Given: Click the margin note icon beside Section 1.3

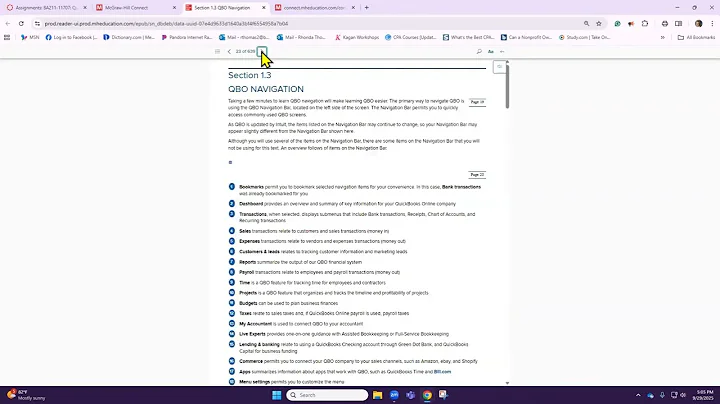Looking at the screenshot, I should click(499, 67).
